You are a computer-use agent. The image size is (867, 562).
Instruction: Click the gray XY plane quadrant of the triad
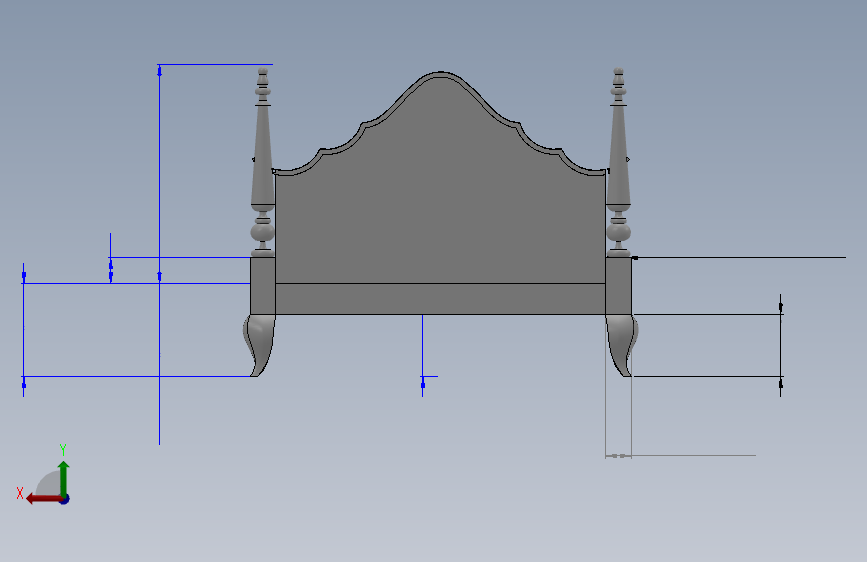[x=50, y=484]
